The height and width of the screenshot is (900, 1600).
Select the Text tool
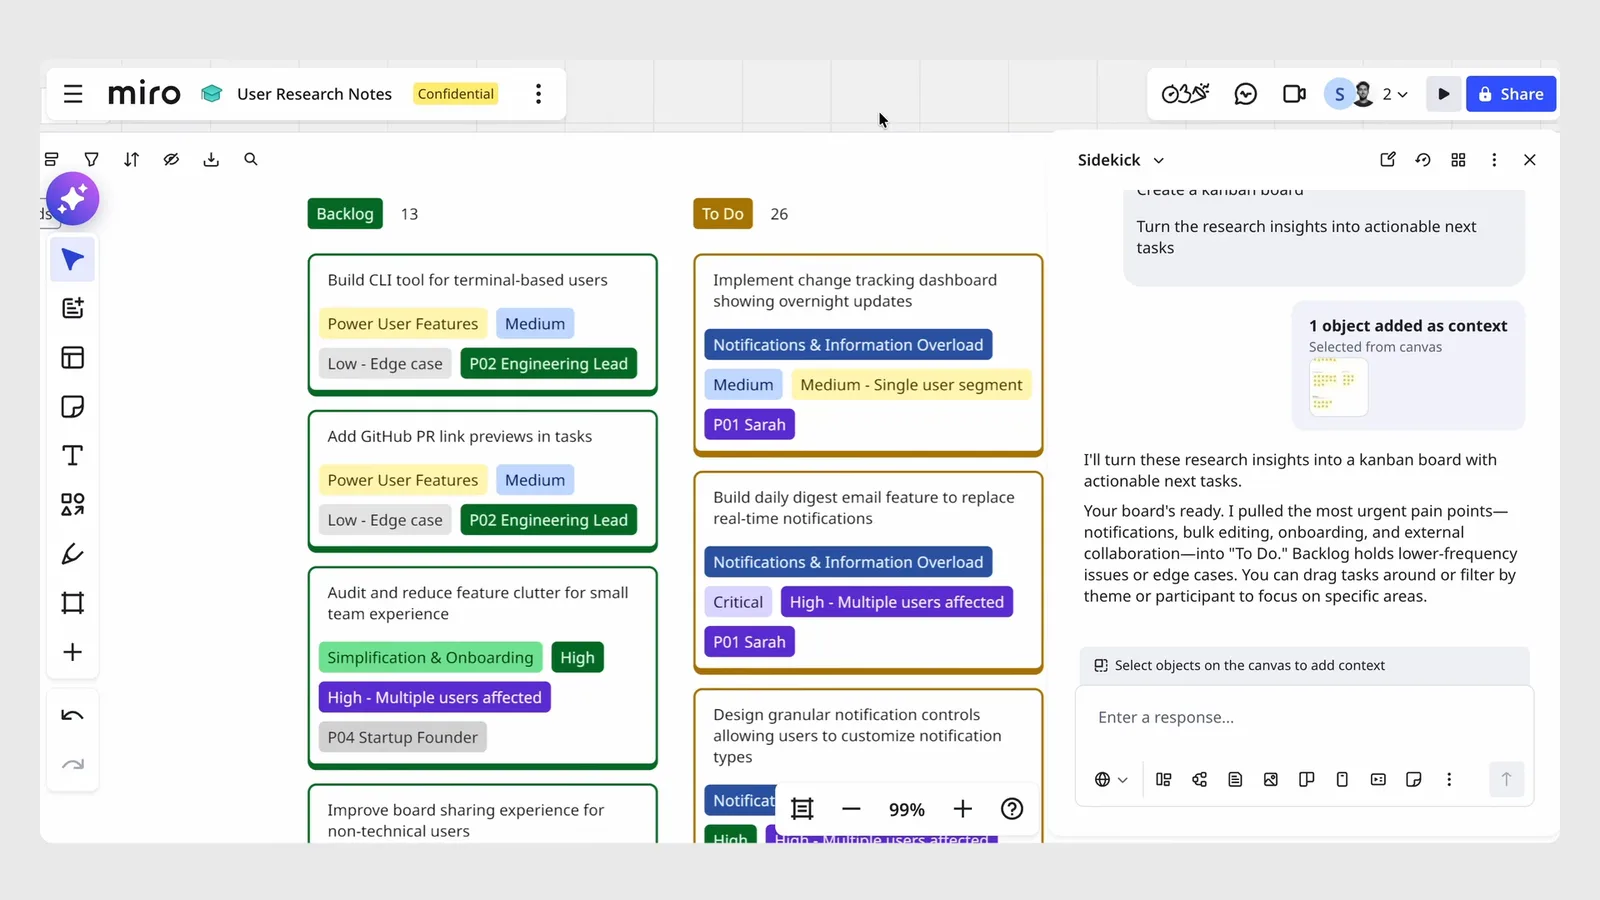pos(72,456)
